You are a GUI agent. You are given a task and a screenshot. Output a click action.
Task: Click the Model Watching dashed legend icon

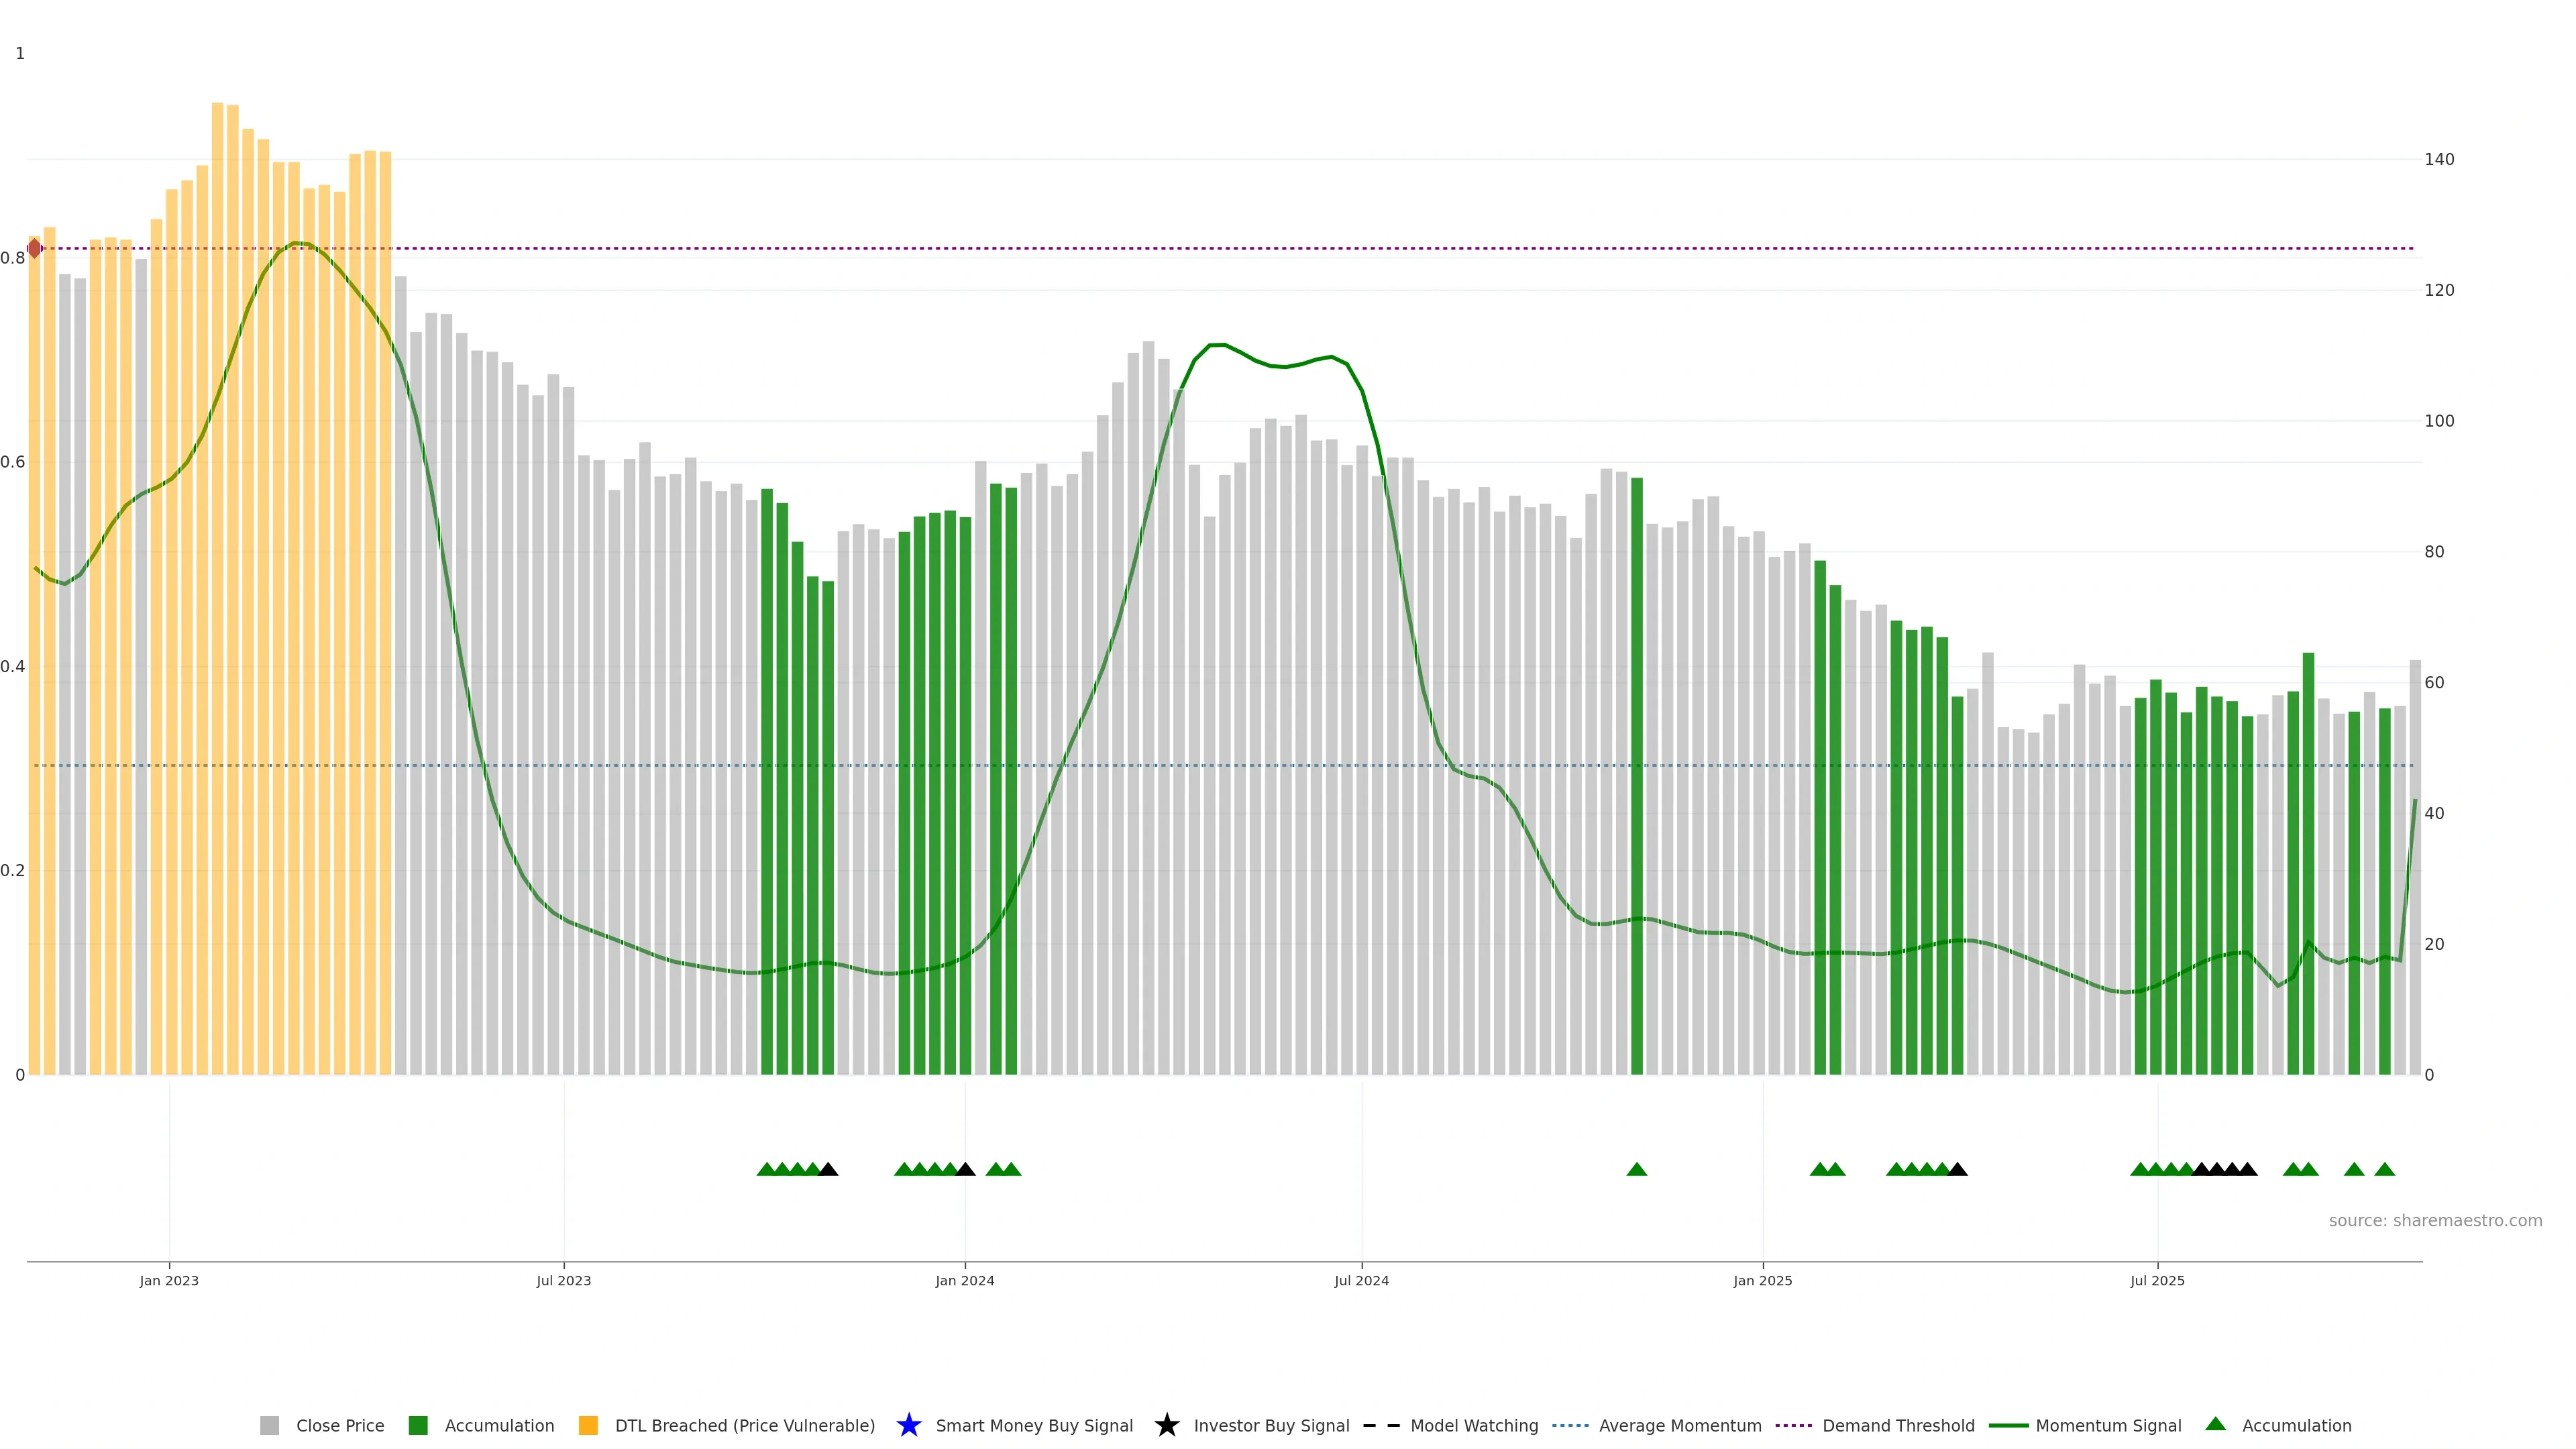[1381, 1425]
